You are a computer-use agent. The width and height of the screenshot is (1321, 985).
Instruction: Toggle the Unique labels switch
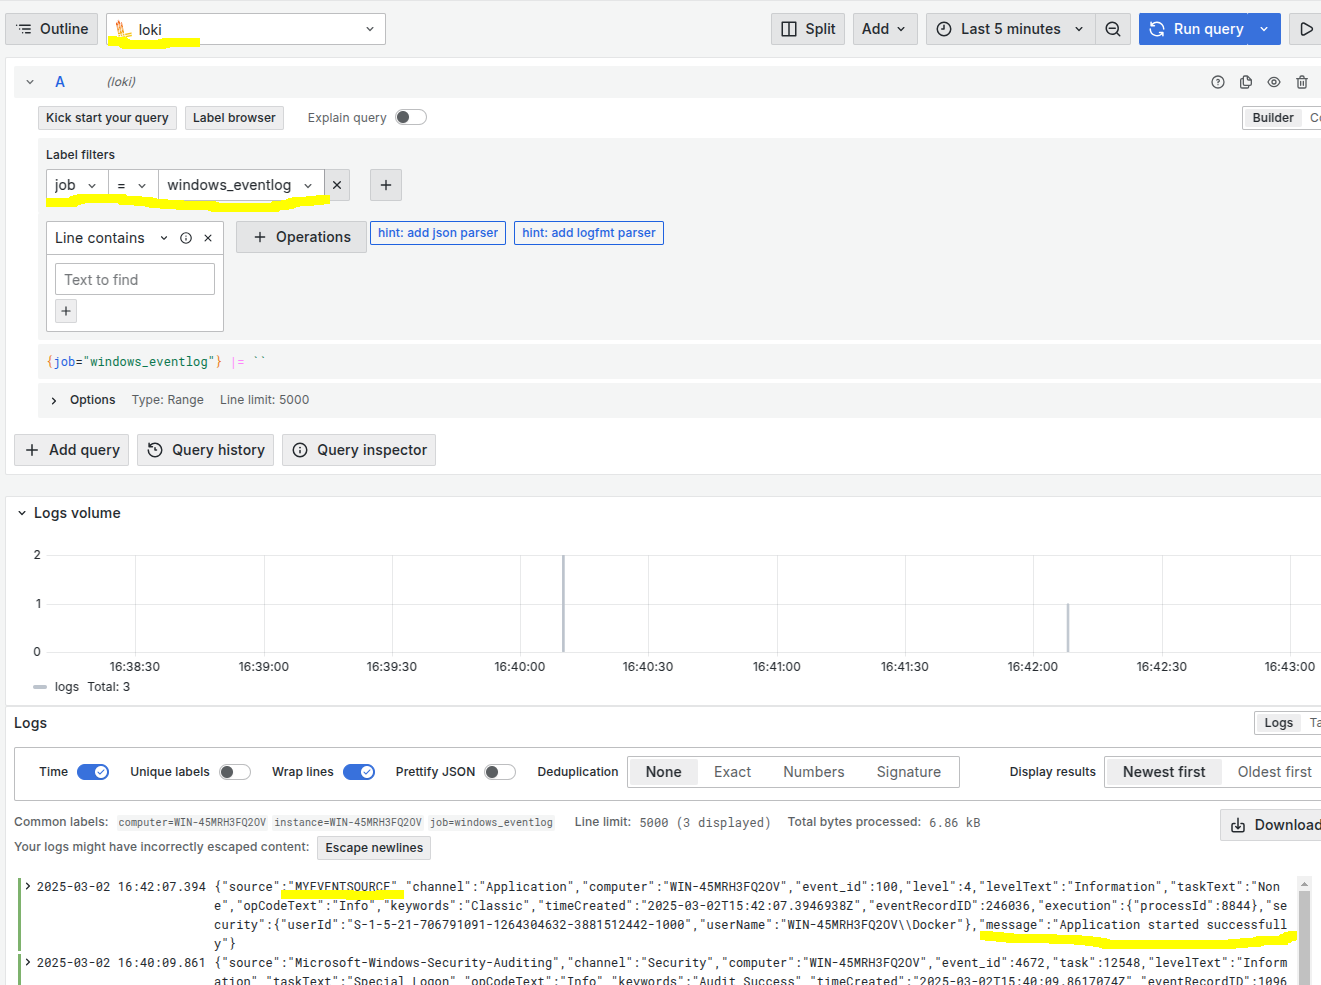pyautogui.click(x=235, y=772)
